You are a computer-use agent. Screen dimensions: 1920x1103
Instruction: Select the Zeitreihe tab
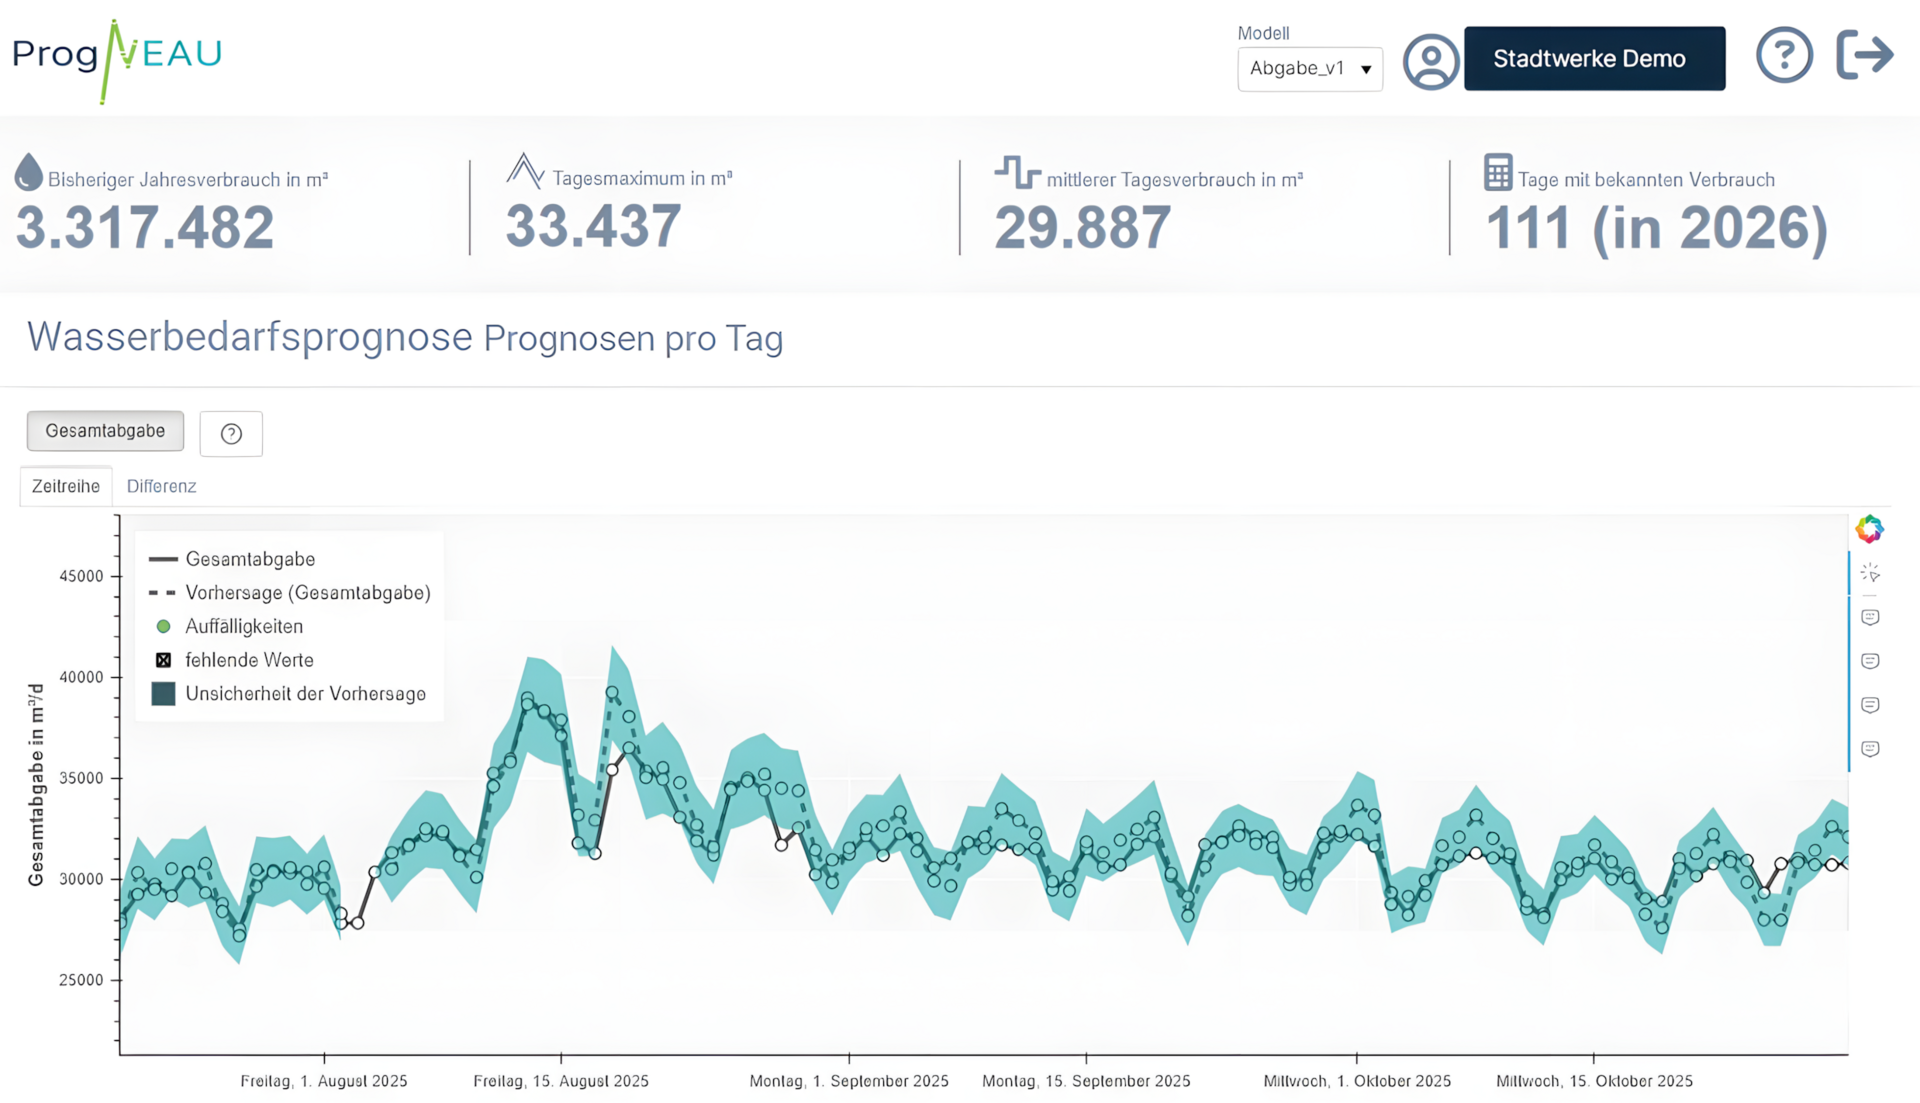pyautogui.click(x=66, y=486)
